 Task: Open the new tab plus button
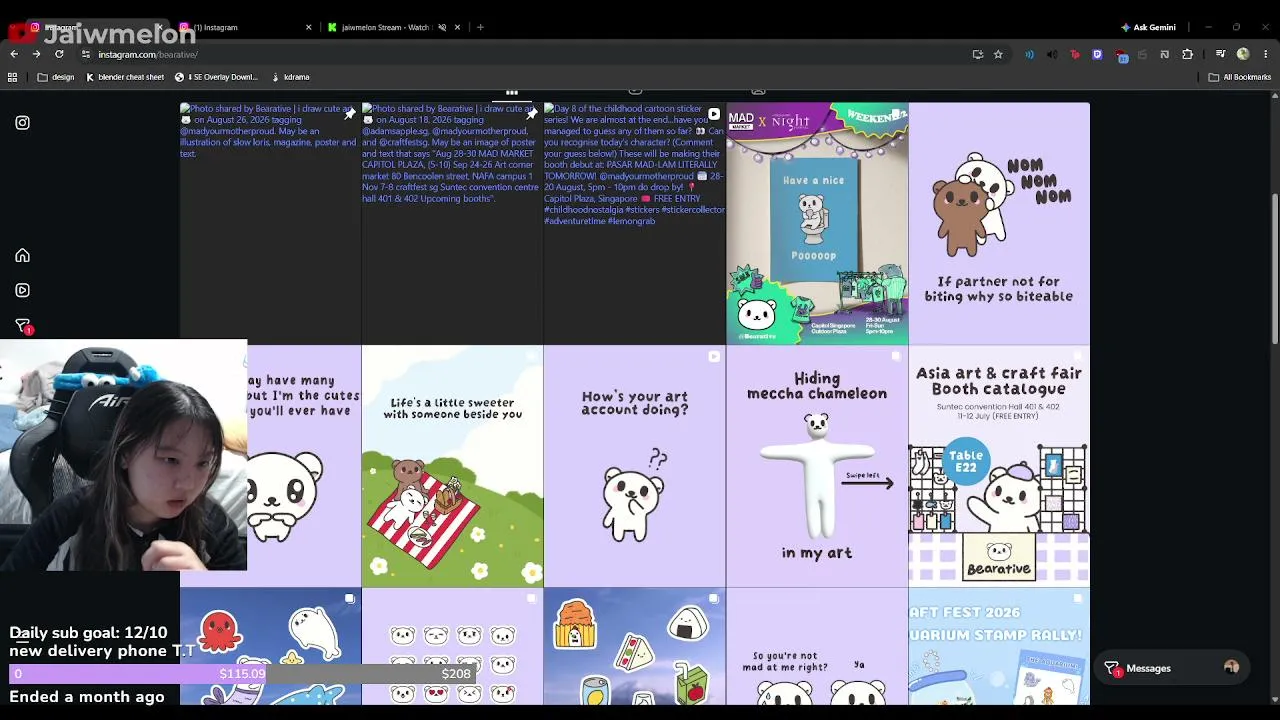480,27
